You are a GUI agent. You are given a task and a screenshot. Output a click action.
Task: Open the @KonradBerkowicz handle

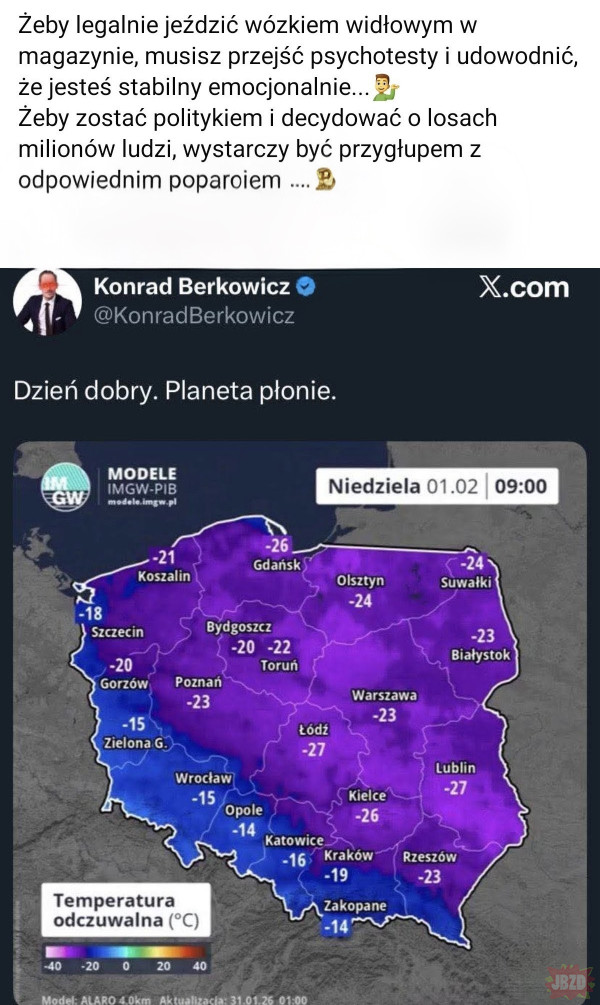tap(194, 316)
